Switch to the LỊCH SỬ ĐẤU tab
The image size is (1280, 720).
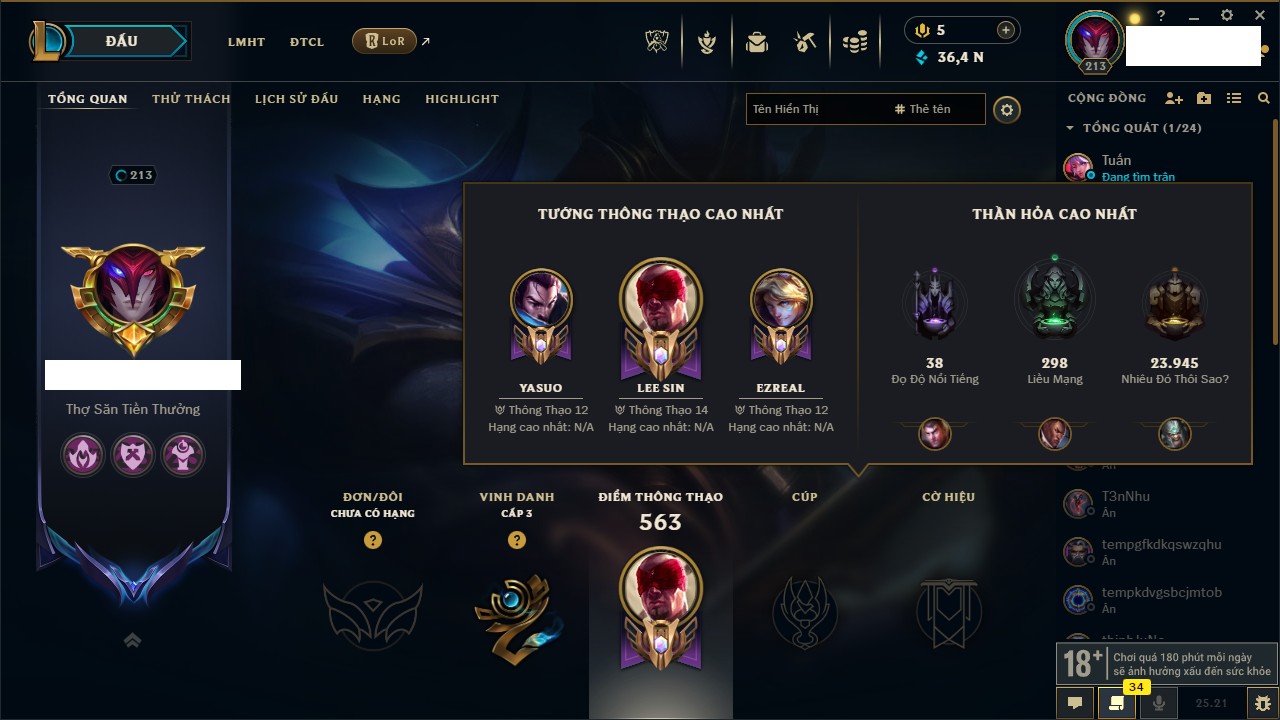pos(296,99)
